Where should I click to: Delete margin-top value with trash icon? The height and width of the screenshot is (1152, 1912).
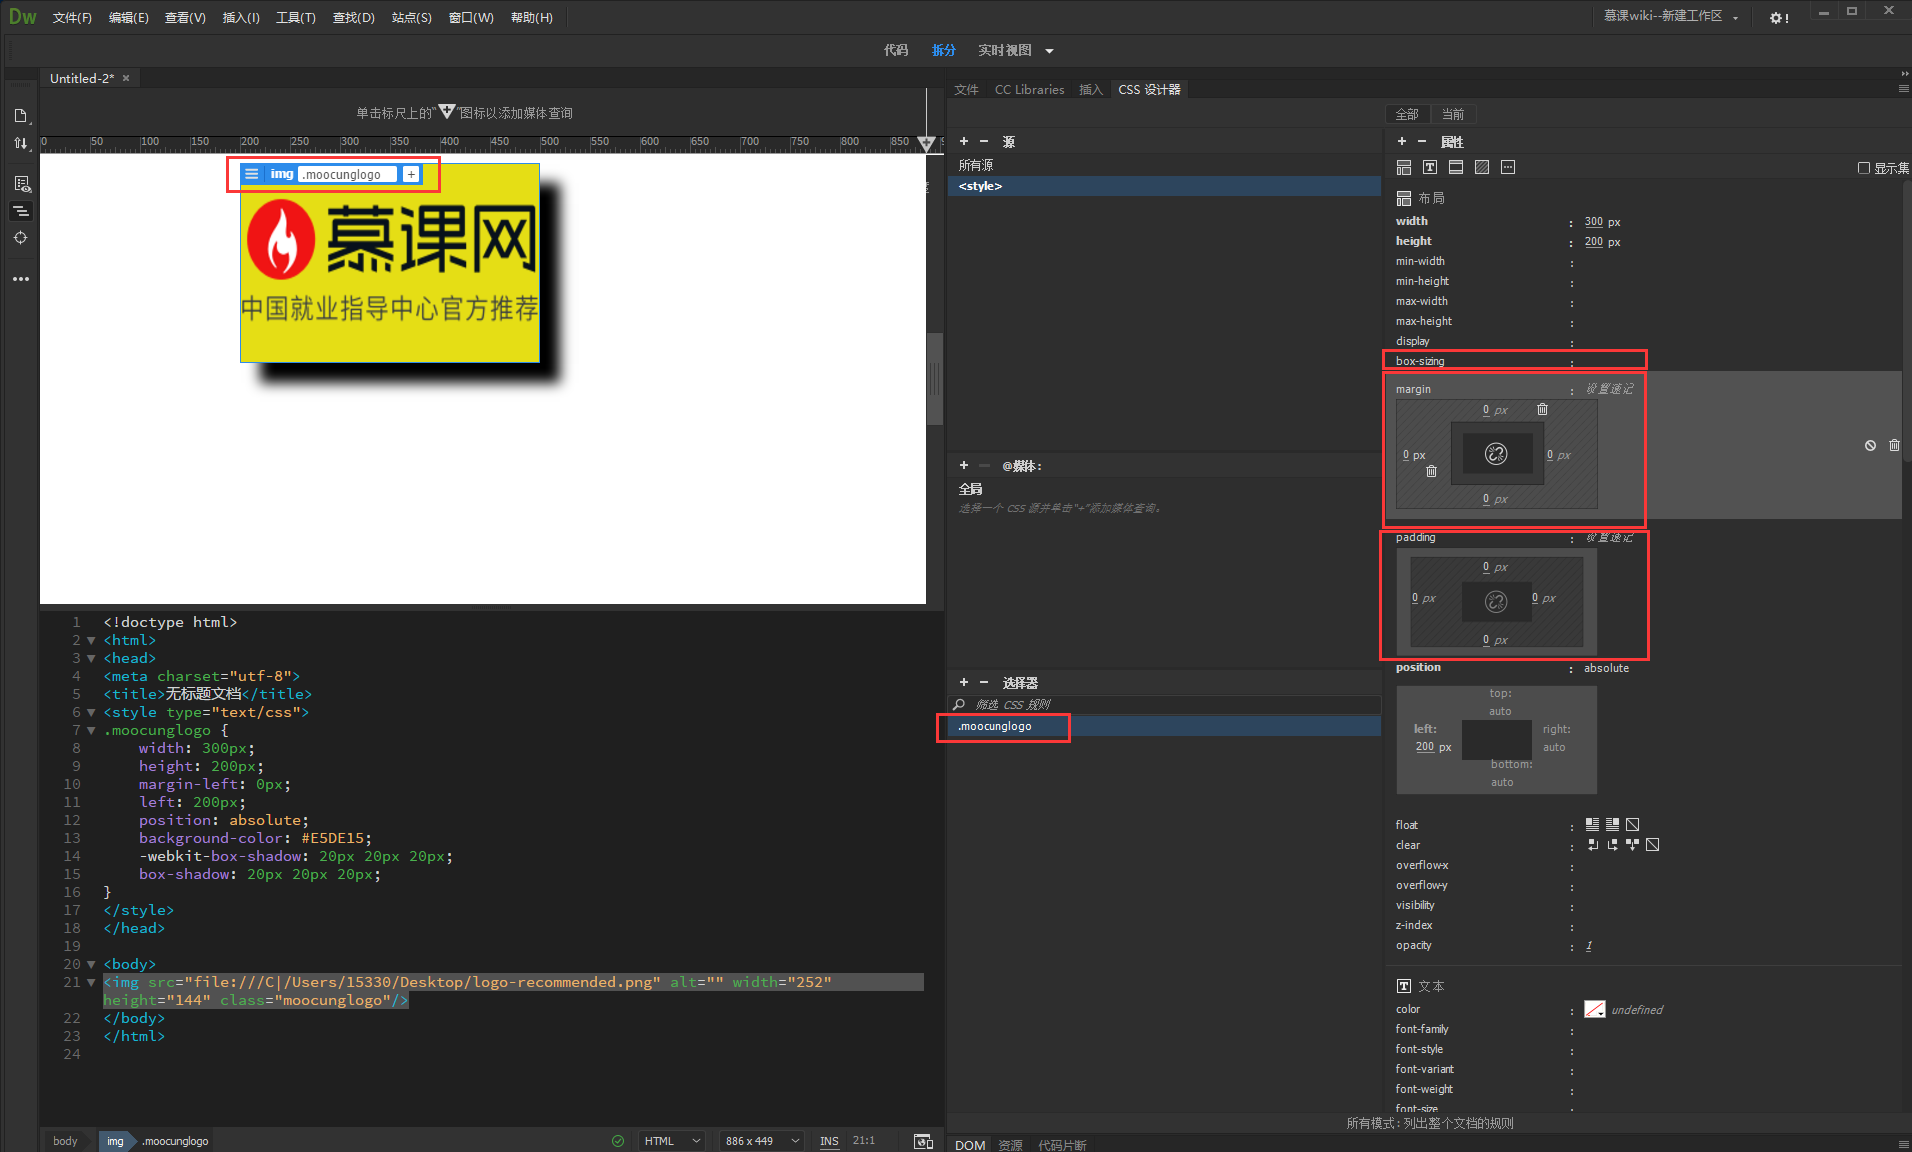click(x=1542, y=409)
